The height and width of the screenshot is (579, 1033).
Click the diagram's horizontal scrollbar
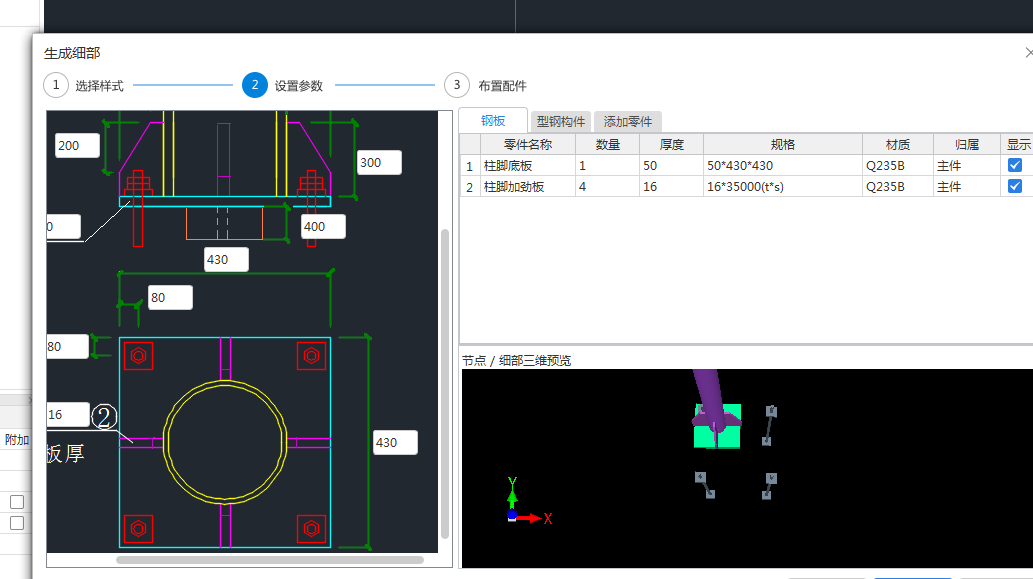tap(269, 561)
